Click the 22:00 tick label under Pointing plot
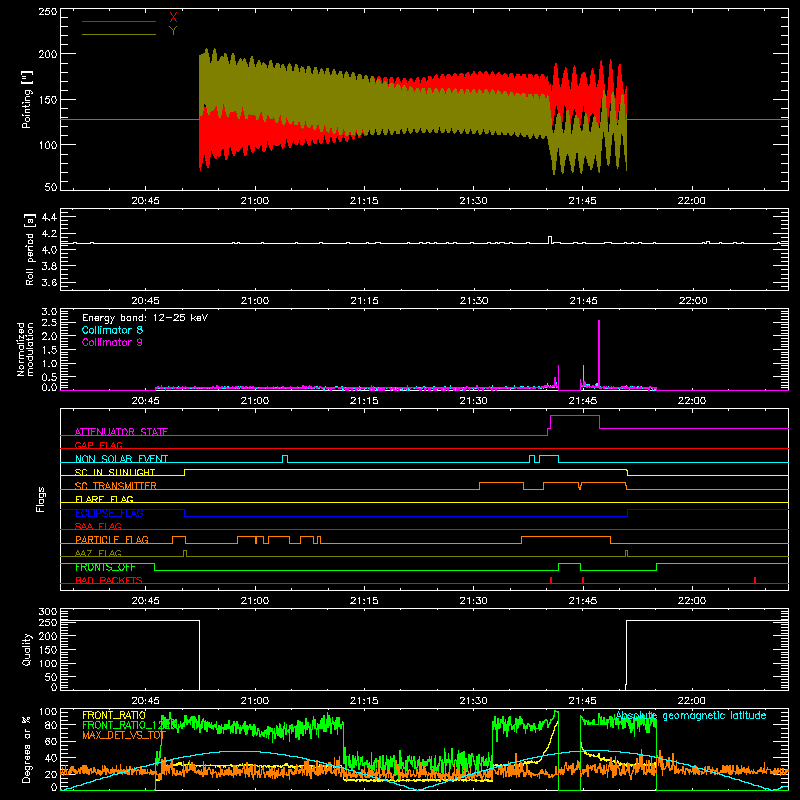800x800 pixels. point(691,201)
